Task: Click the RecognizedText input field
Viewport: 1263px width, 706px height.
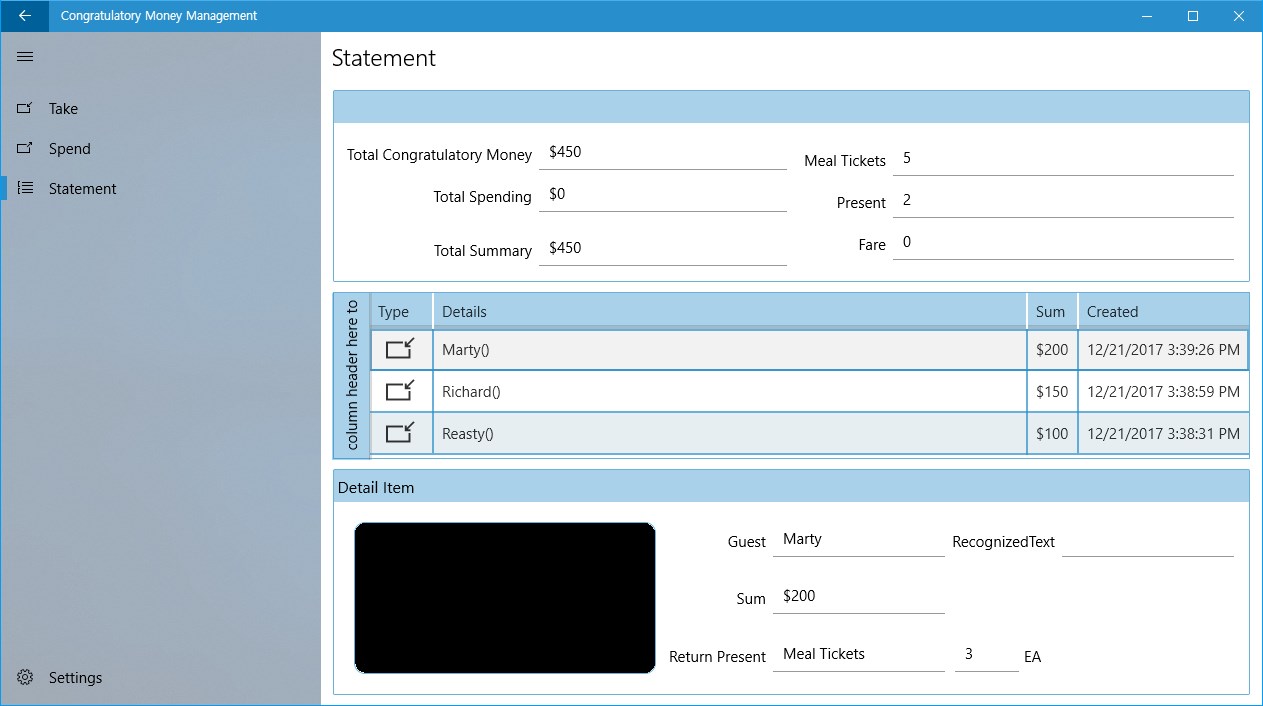Action: [1147, 541]
